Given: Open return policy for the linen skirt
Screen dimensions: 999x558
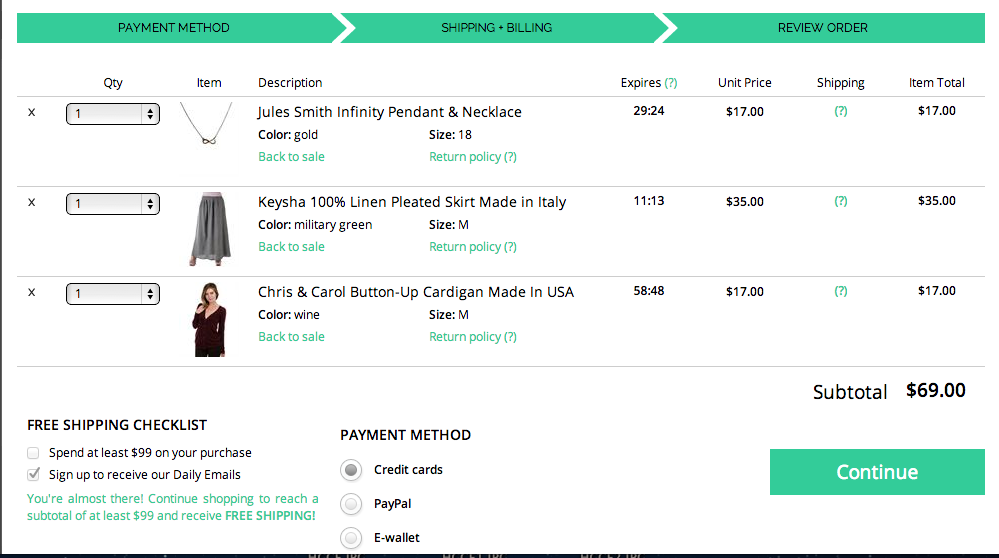Looking at the screenshot, I should (x=473, y=247).
